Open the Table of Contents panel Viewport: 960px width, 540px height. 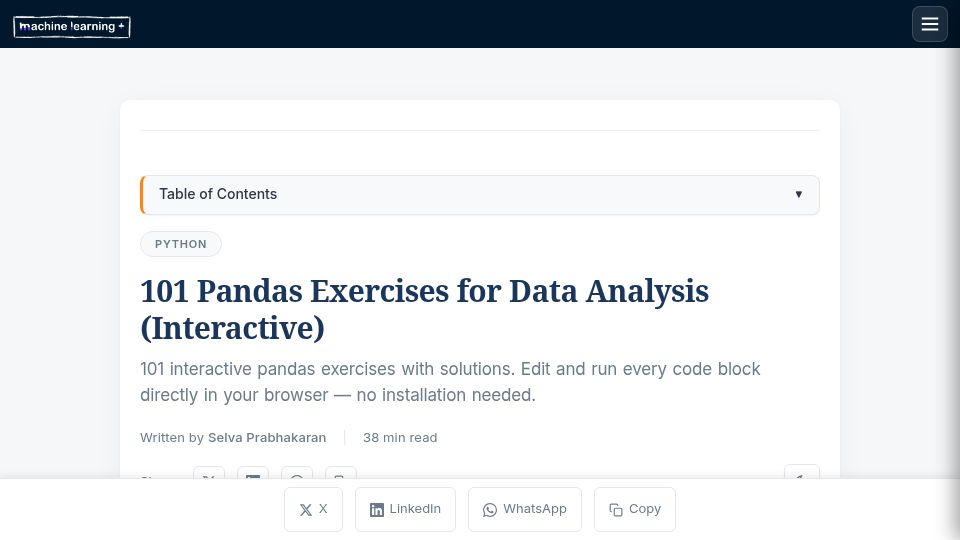(480, 195)
